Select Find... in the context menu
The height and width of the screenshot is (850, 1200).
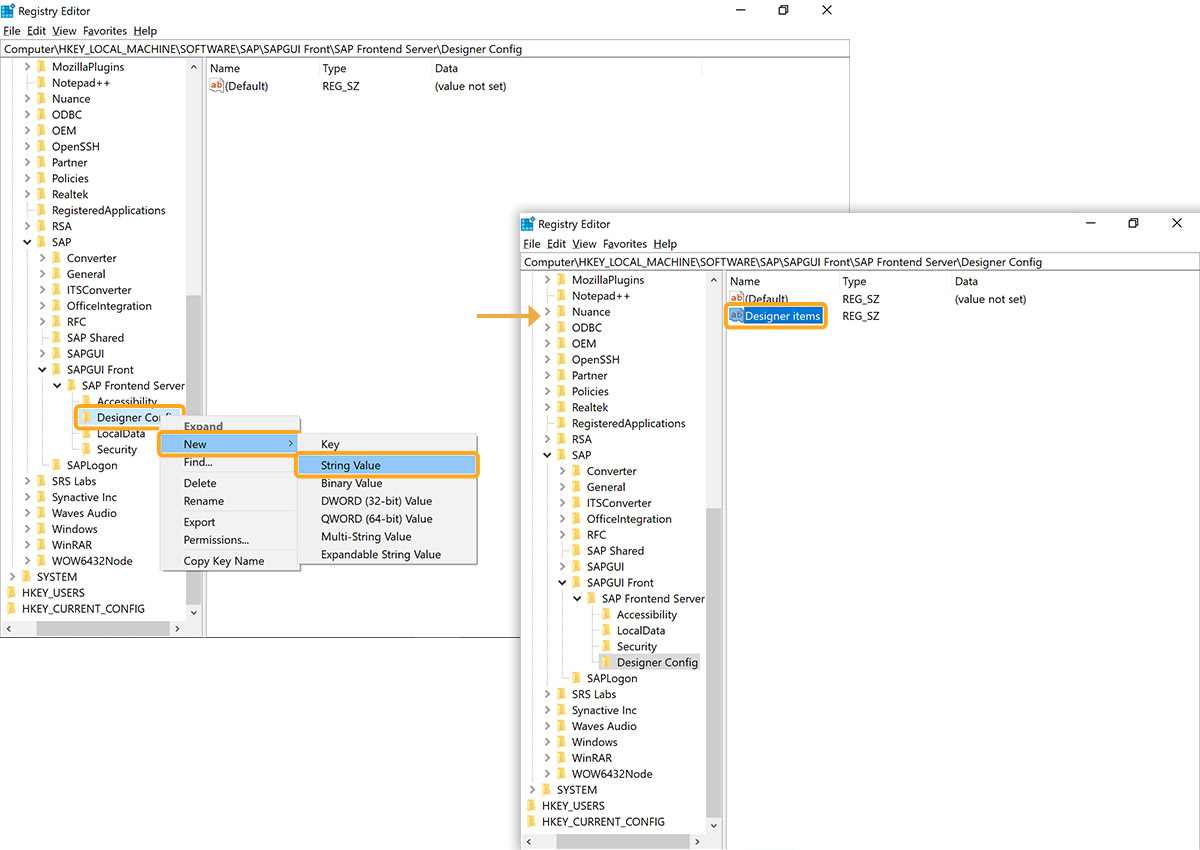point(230,462)
